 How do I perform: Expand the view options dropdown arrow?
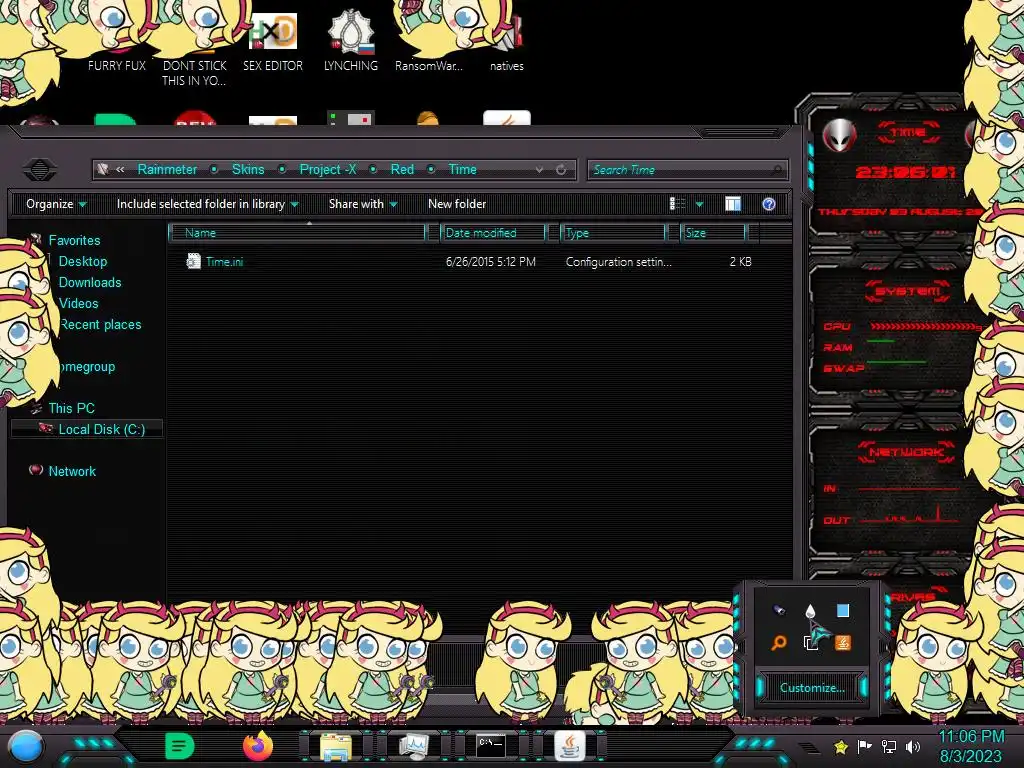point(699,204)
